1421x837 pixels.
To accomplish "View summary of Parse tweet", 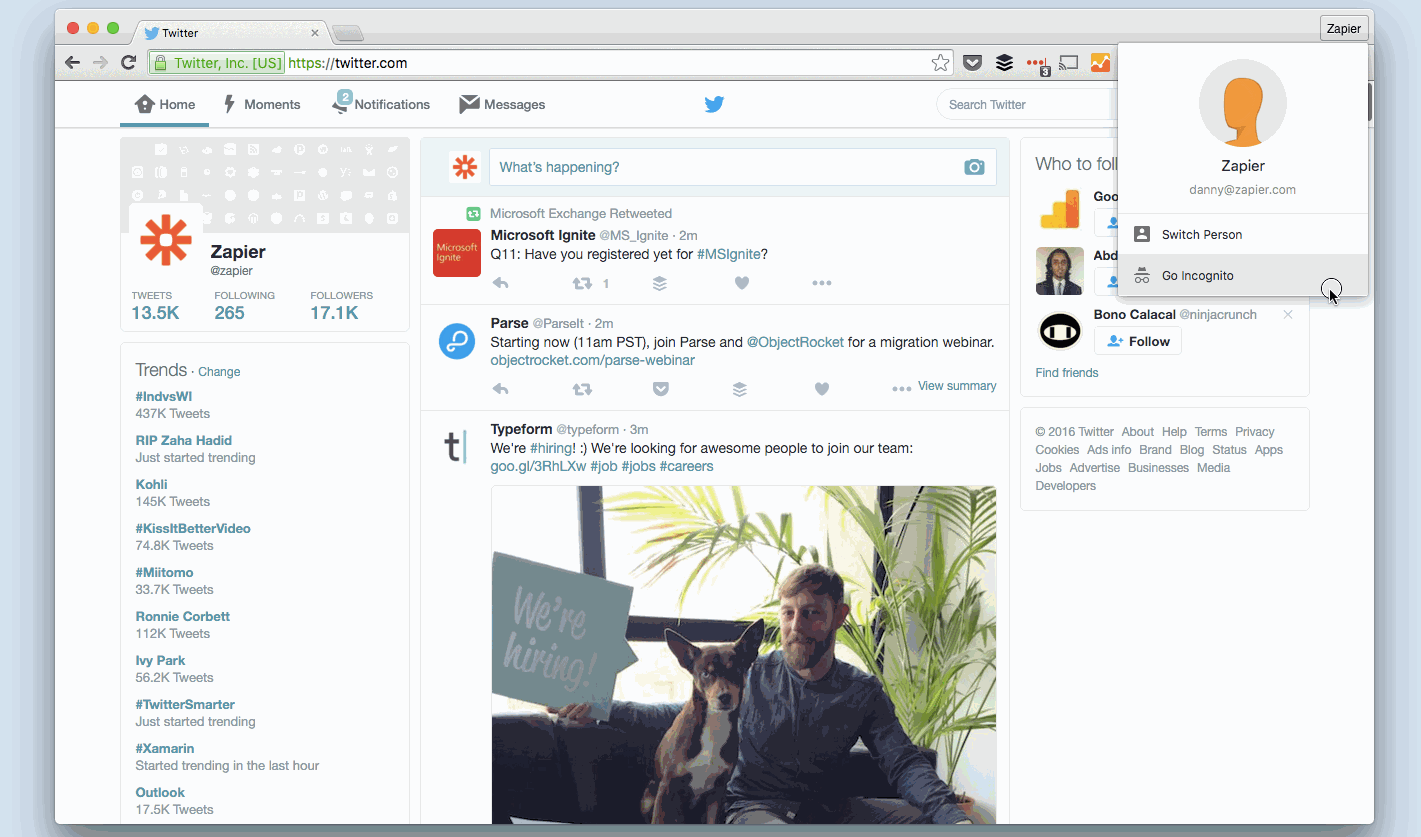I will click(957, 385).
